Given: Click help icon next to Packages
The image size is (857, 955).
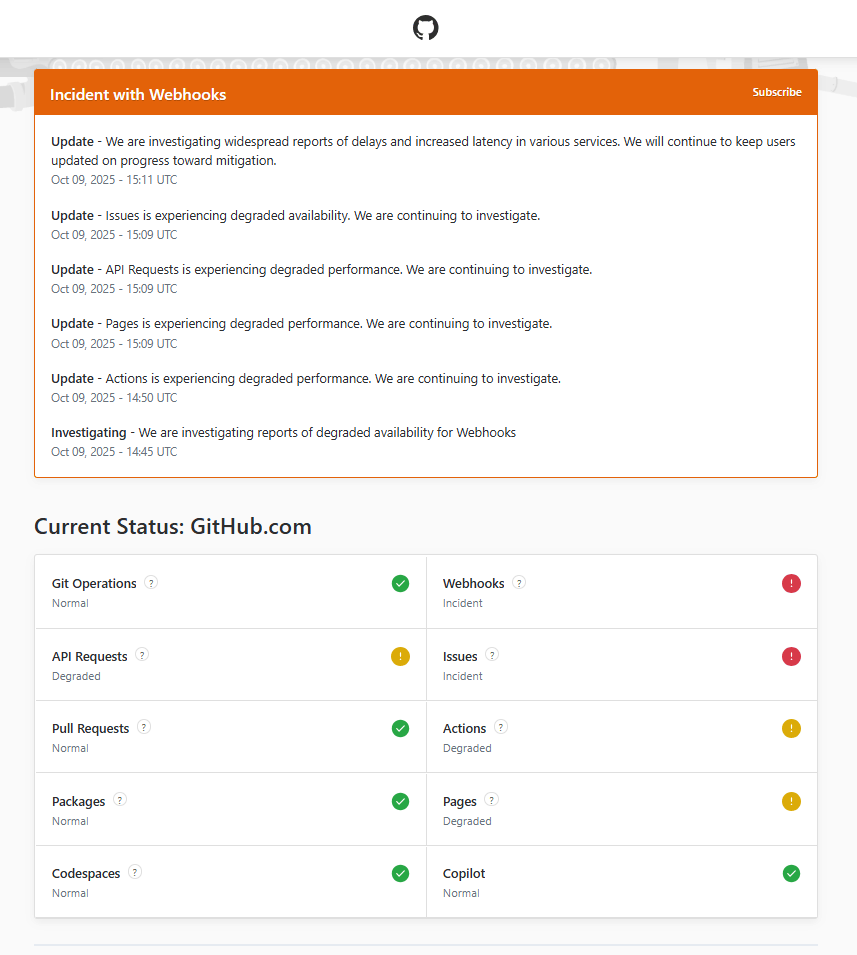Looking at the screenshot, I should pos(120,801).
